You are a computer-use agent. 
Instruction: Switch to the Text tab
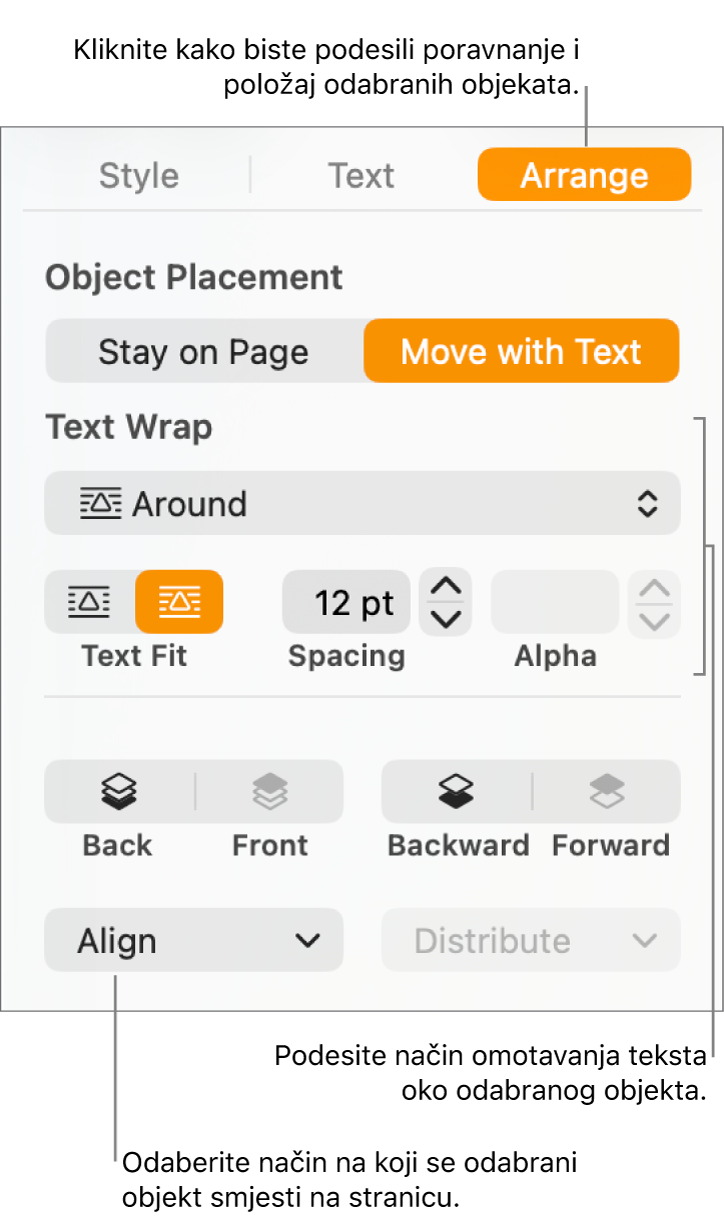click(361, 176)
